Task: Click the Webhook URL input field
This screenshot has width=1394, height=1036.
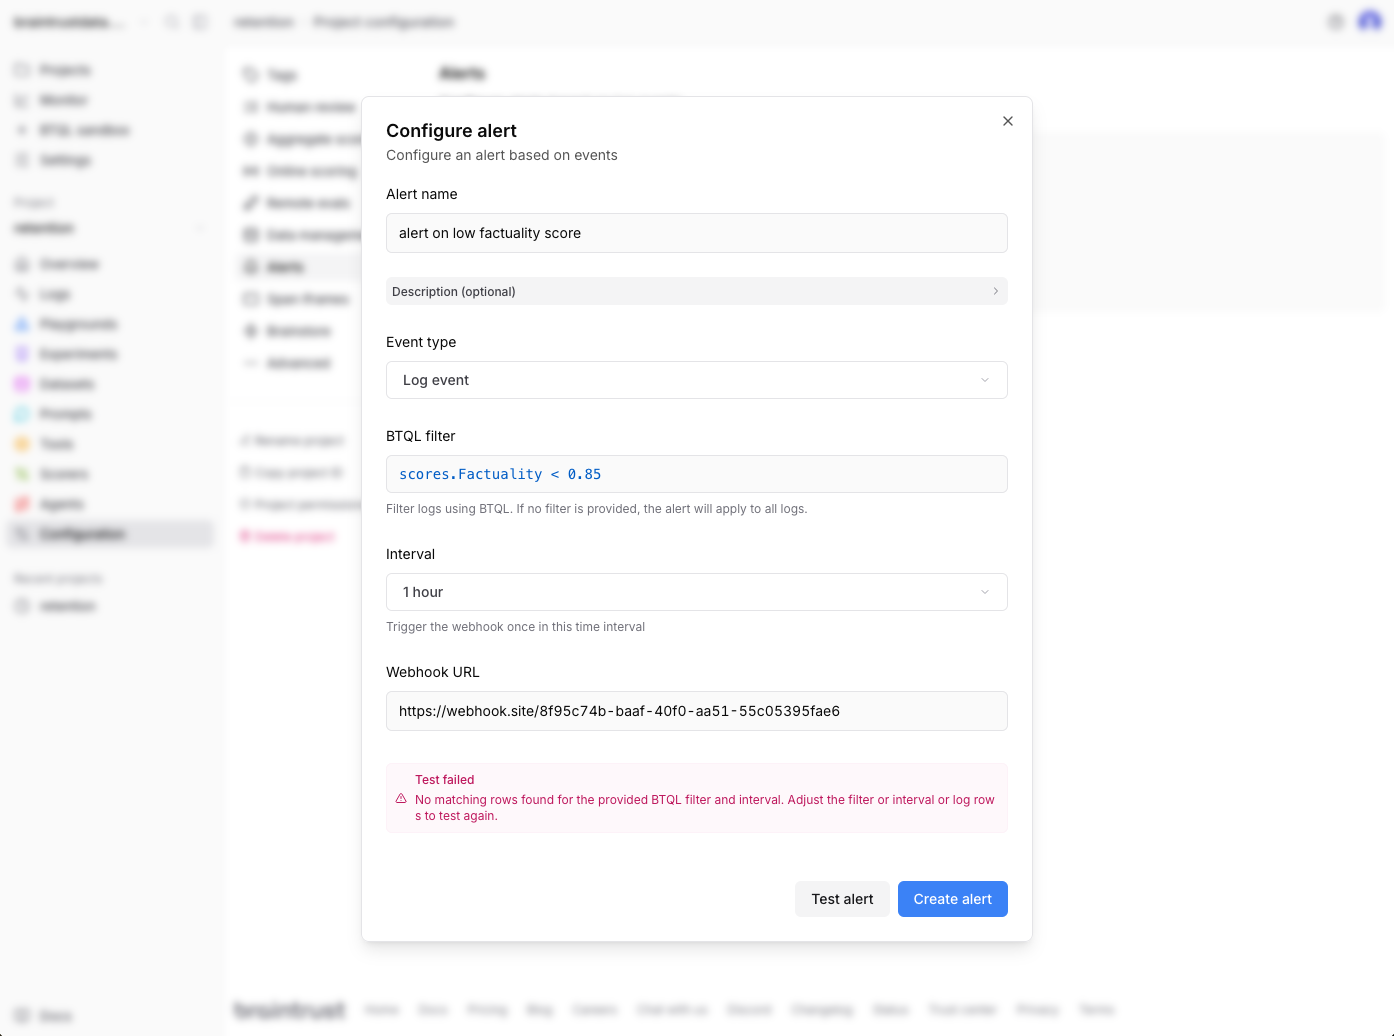Action: click(x=696, y=711)
